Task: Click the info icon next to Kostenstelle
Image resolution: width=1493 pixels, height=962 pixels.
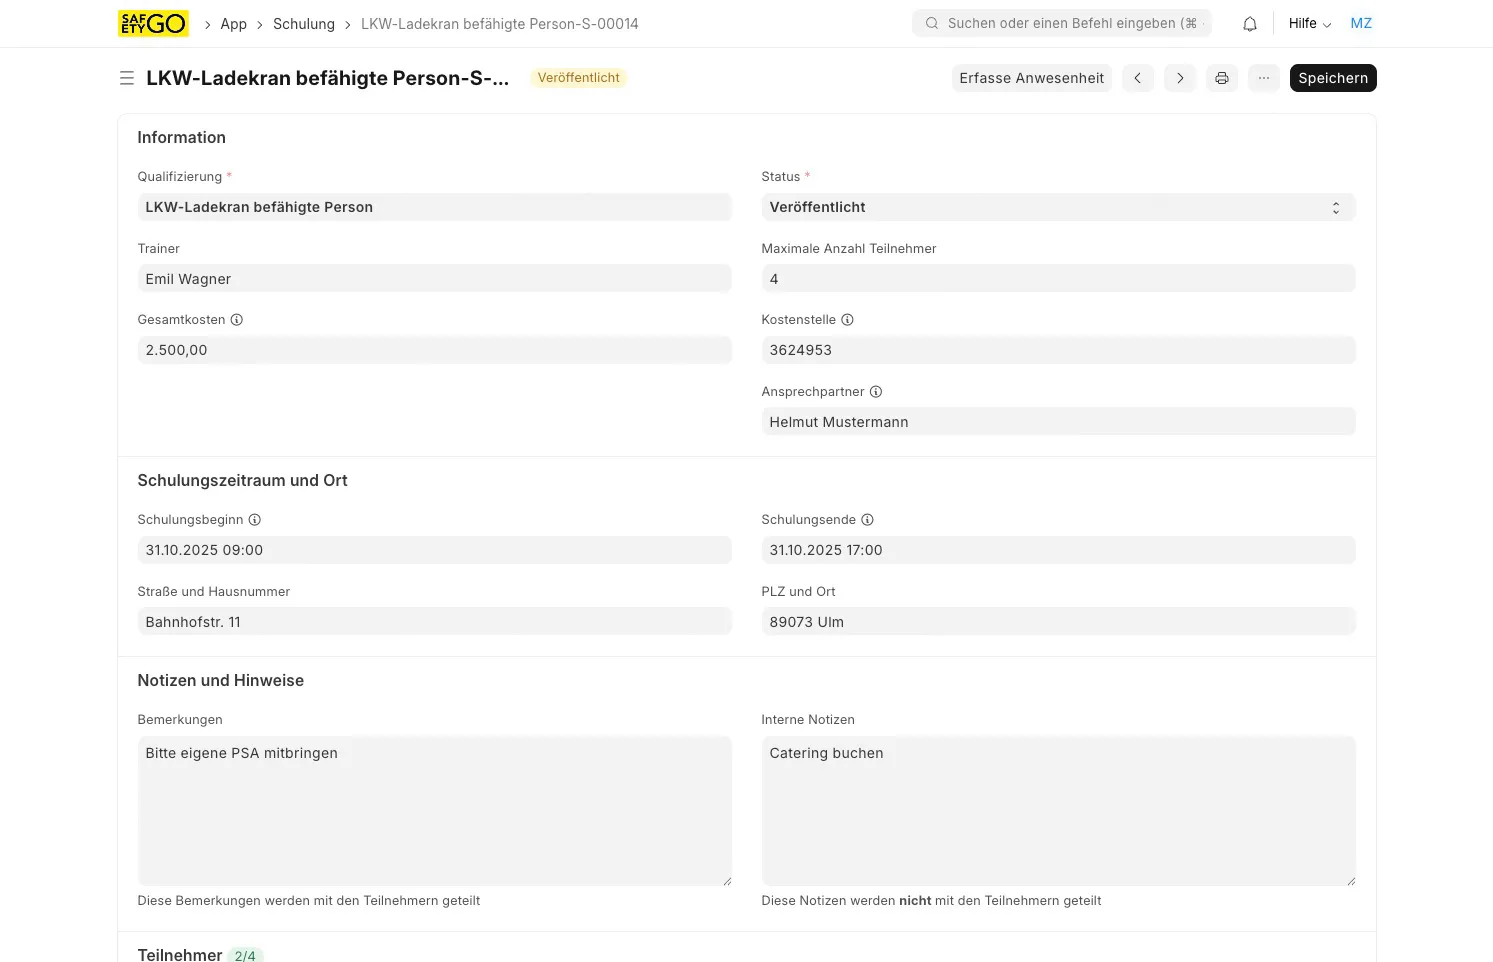Action: click(x=847, y=319)
